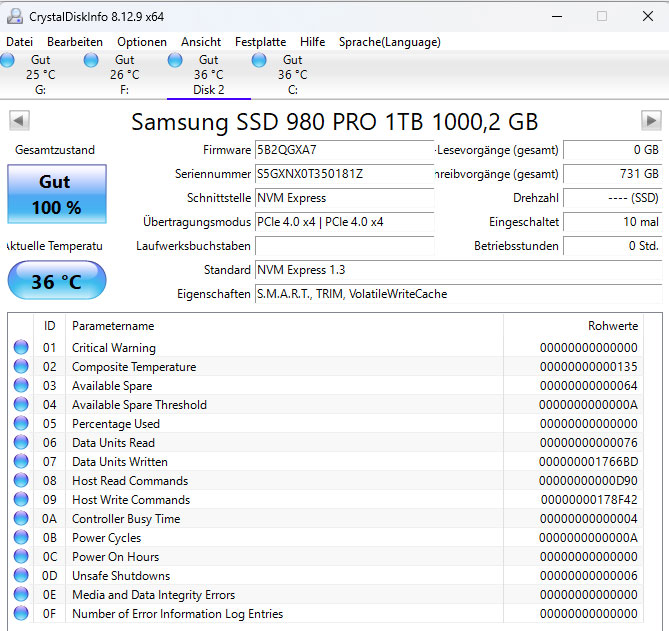Click the status orb for Available Spare Threshold

point(21,404)
